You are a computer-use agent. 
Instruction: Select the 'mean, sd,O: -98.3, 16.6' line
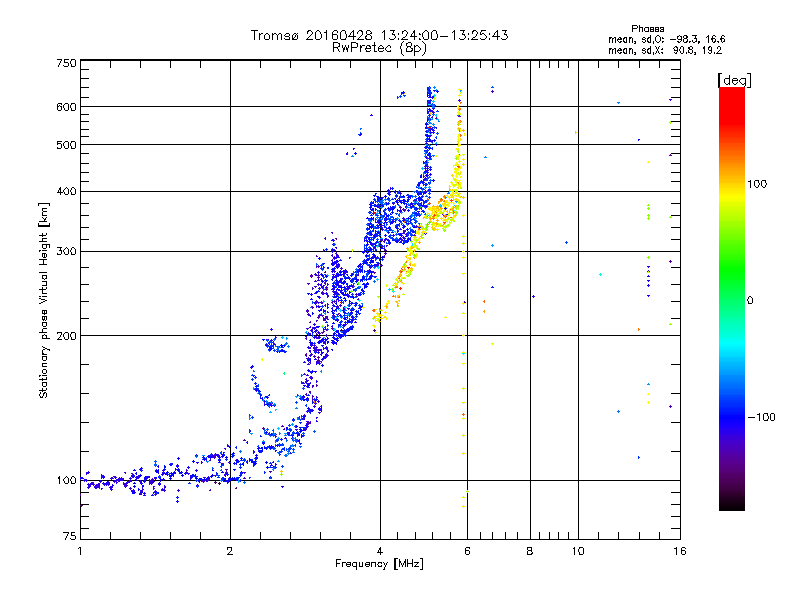pos(666,39)
